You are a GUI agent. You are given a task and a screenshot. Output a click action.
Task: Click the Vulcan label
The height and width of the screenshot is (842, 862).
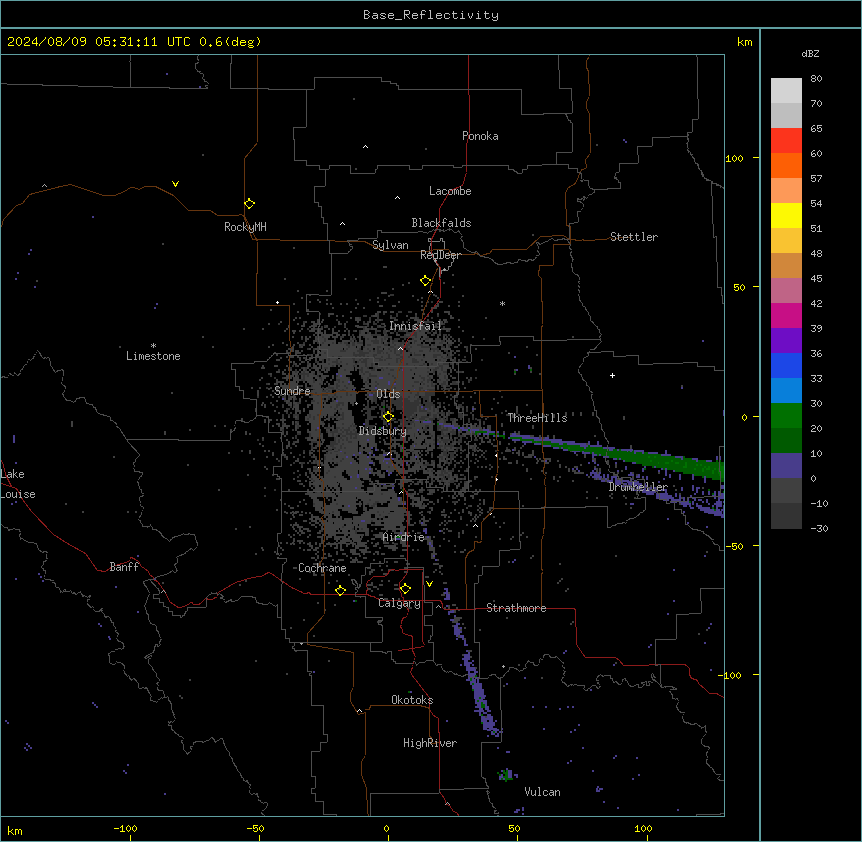click(x=543, y=792)
